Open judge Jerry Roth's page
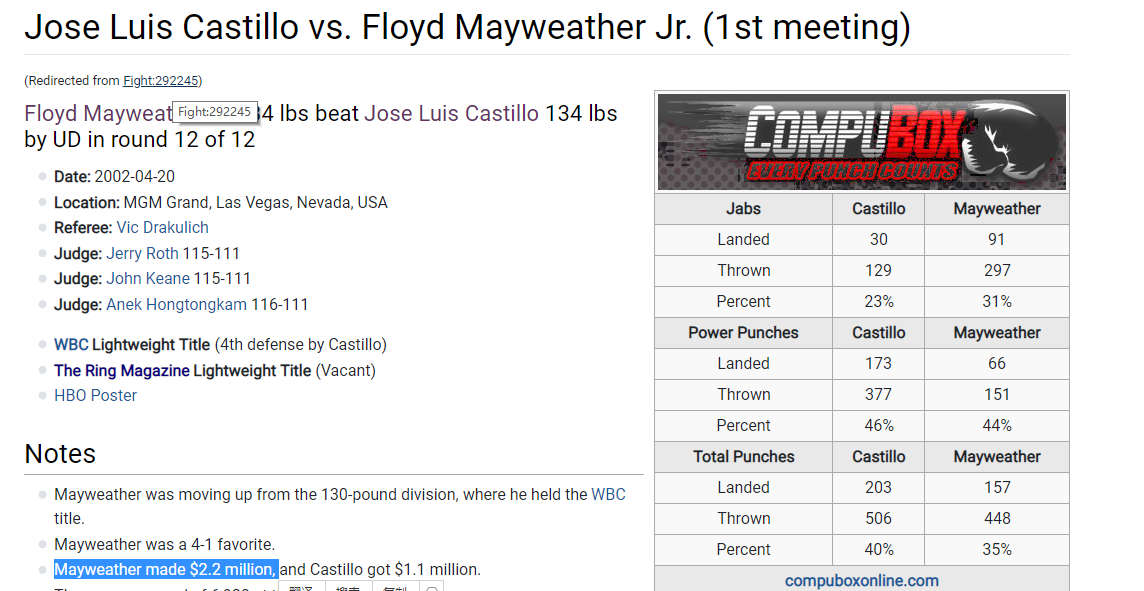The height and width of the screenshot is (591, 1144). (x=142, y=253)
